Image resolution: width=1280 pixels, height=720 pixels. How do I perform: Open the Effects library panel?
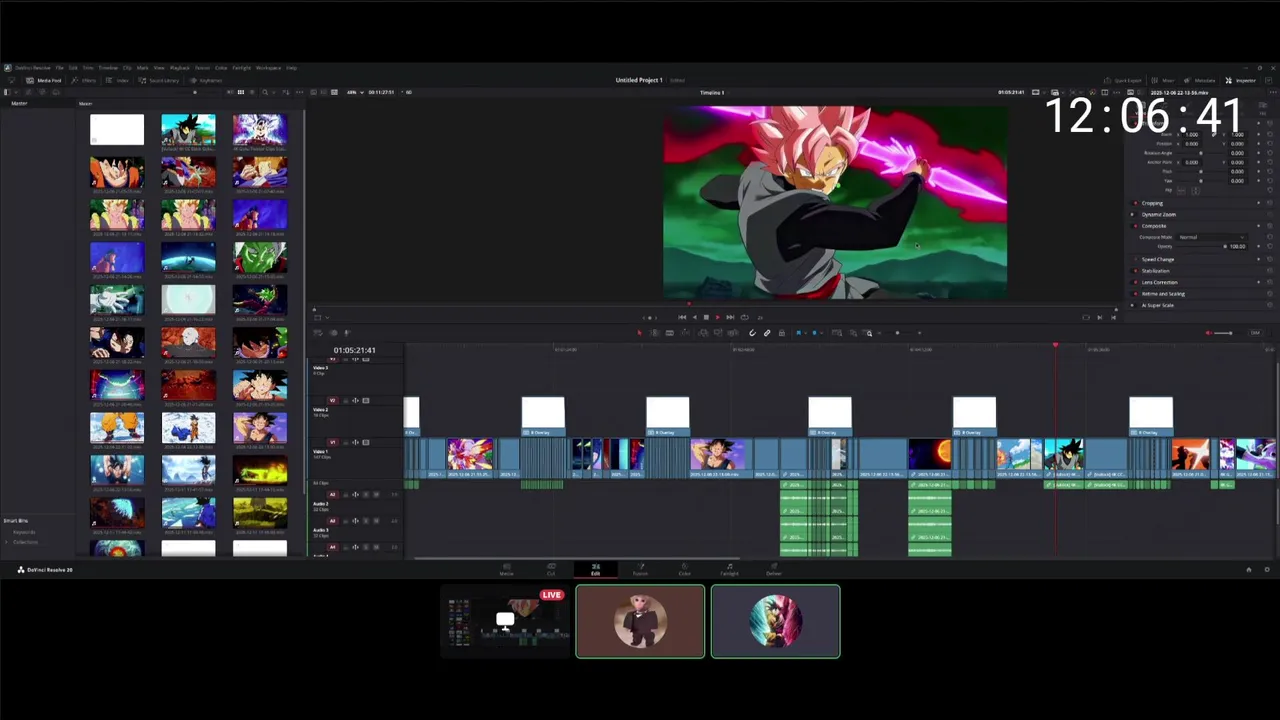tap(84, 80)
